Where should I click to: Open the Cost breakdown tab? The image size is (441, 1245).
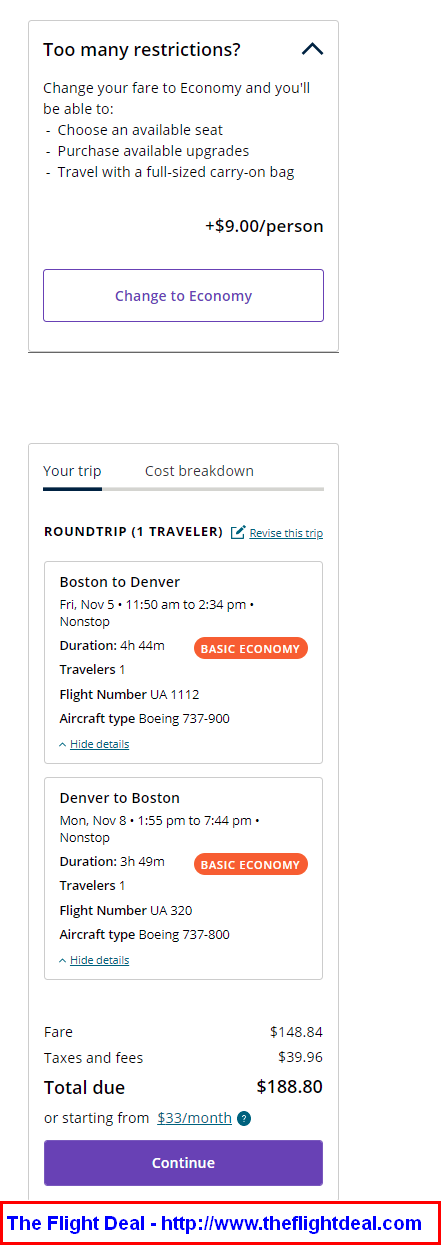(199, 471)
